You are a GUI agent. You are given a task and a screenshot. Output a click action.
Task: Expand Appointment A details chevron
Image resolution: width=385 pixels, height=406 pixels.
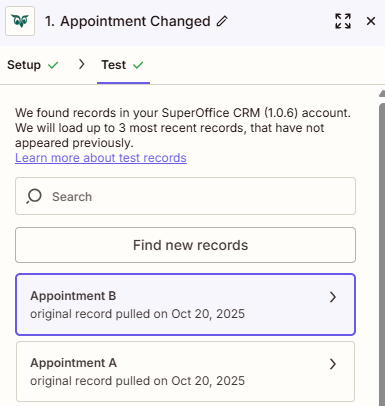click(332, 364)
